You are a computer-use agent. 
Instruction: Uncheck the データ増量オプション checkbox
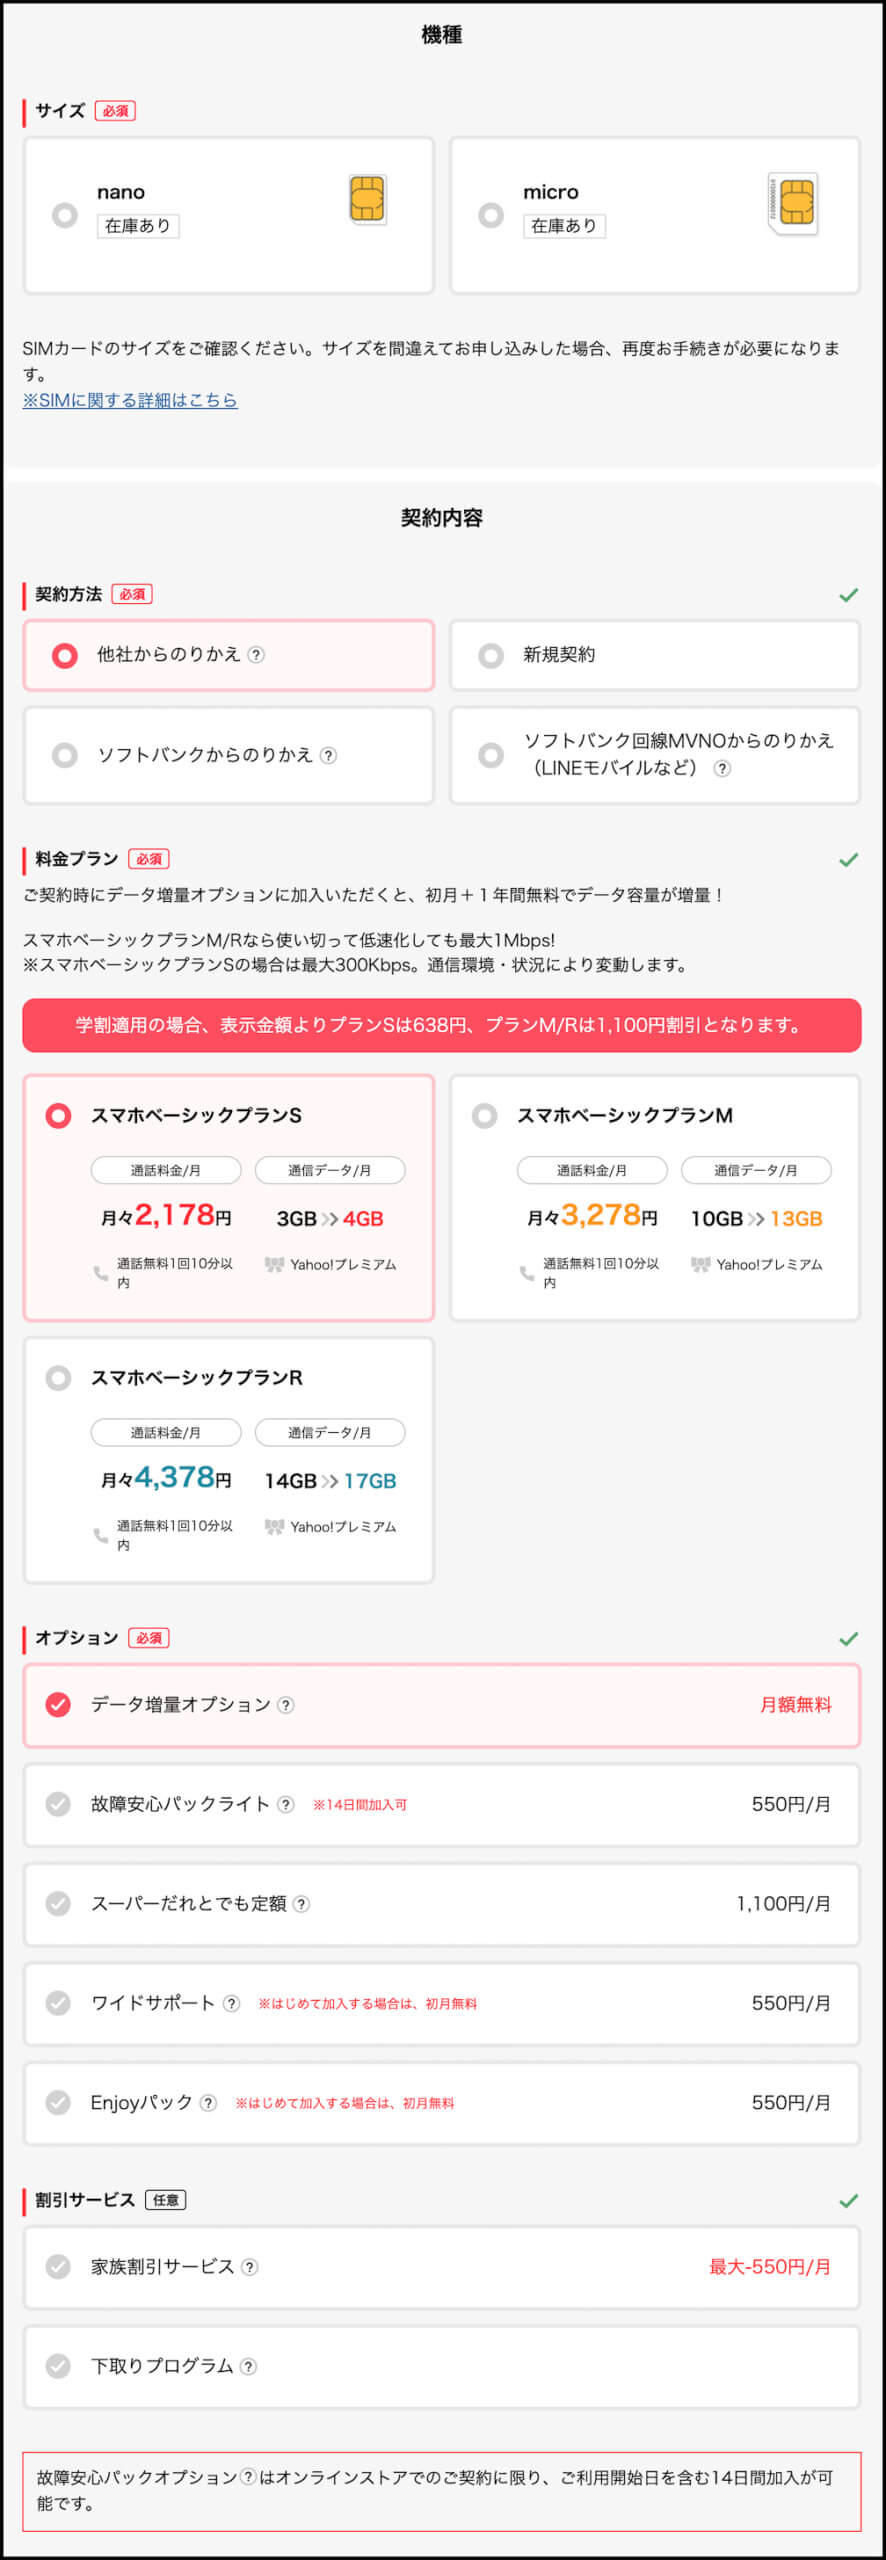(x=59, y=1705)
